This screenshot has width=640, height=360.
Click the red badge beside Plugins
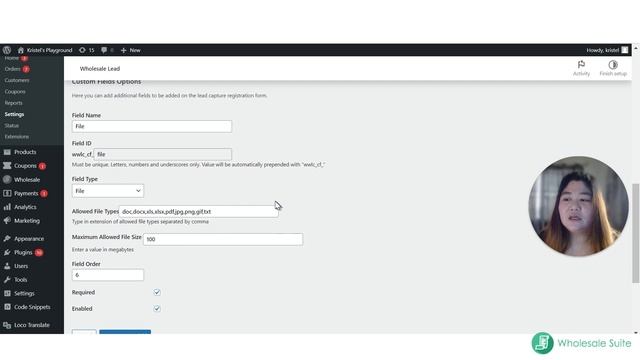tap(39, 253)
